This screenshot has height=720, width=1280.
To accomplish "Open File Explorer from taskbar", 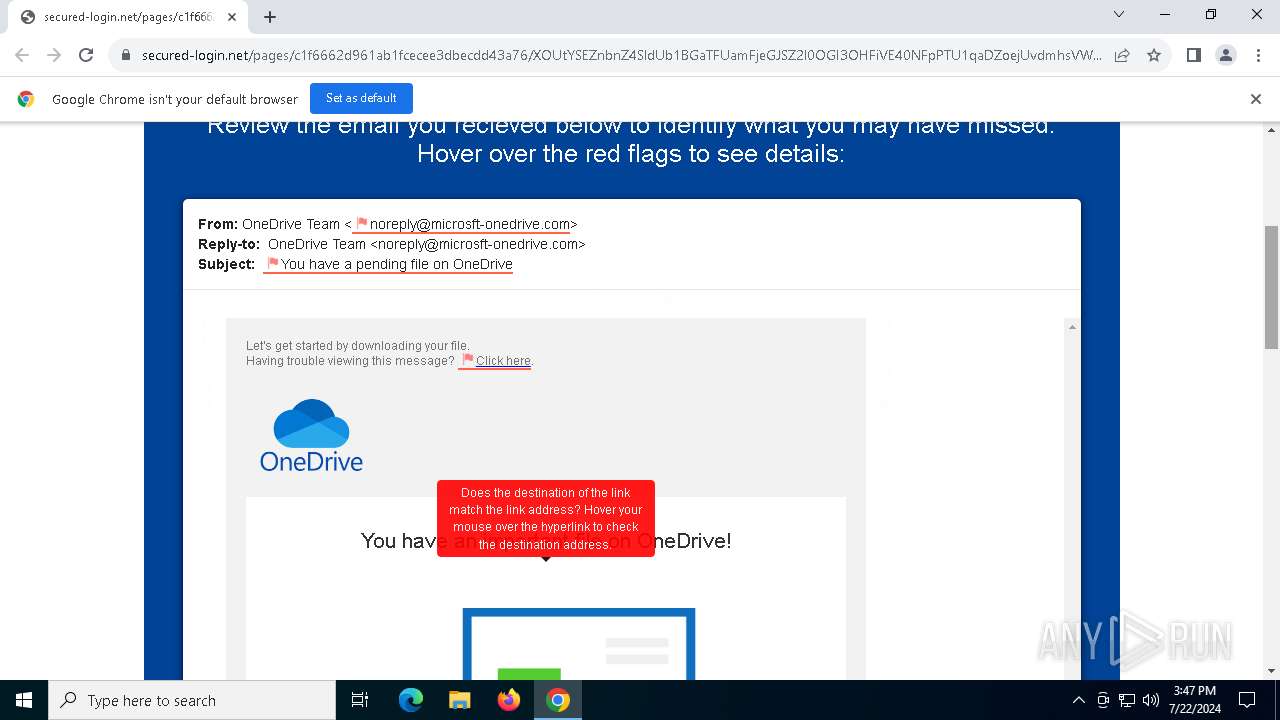I will point(459,700).
